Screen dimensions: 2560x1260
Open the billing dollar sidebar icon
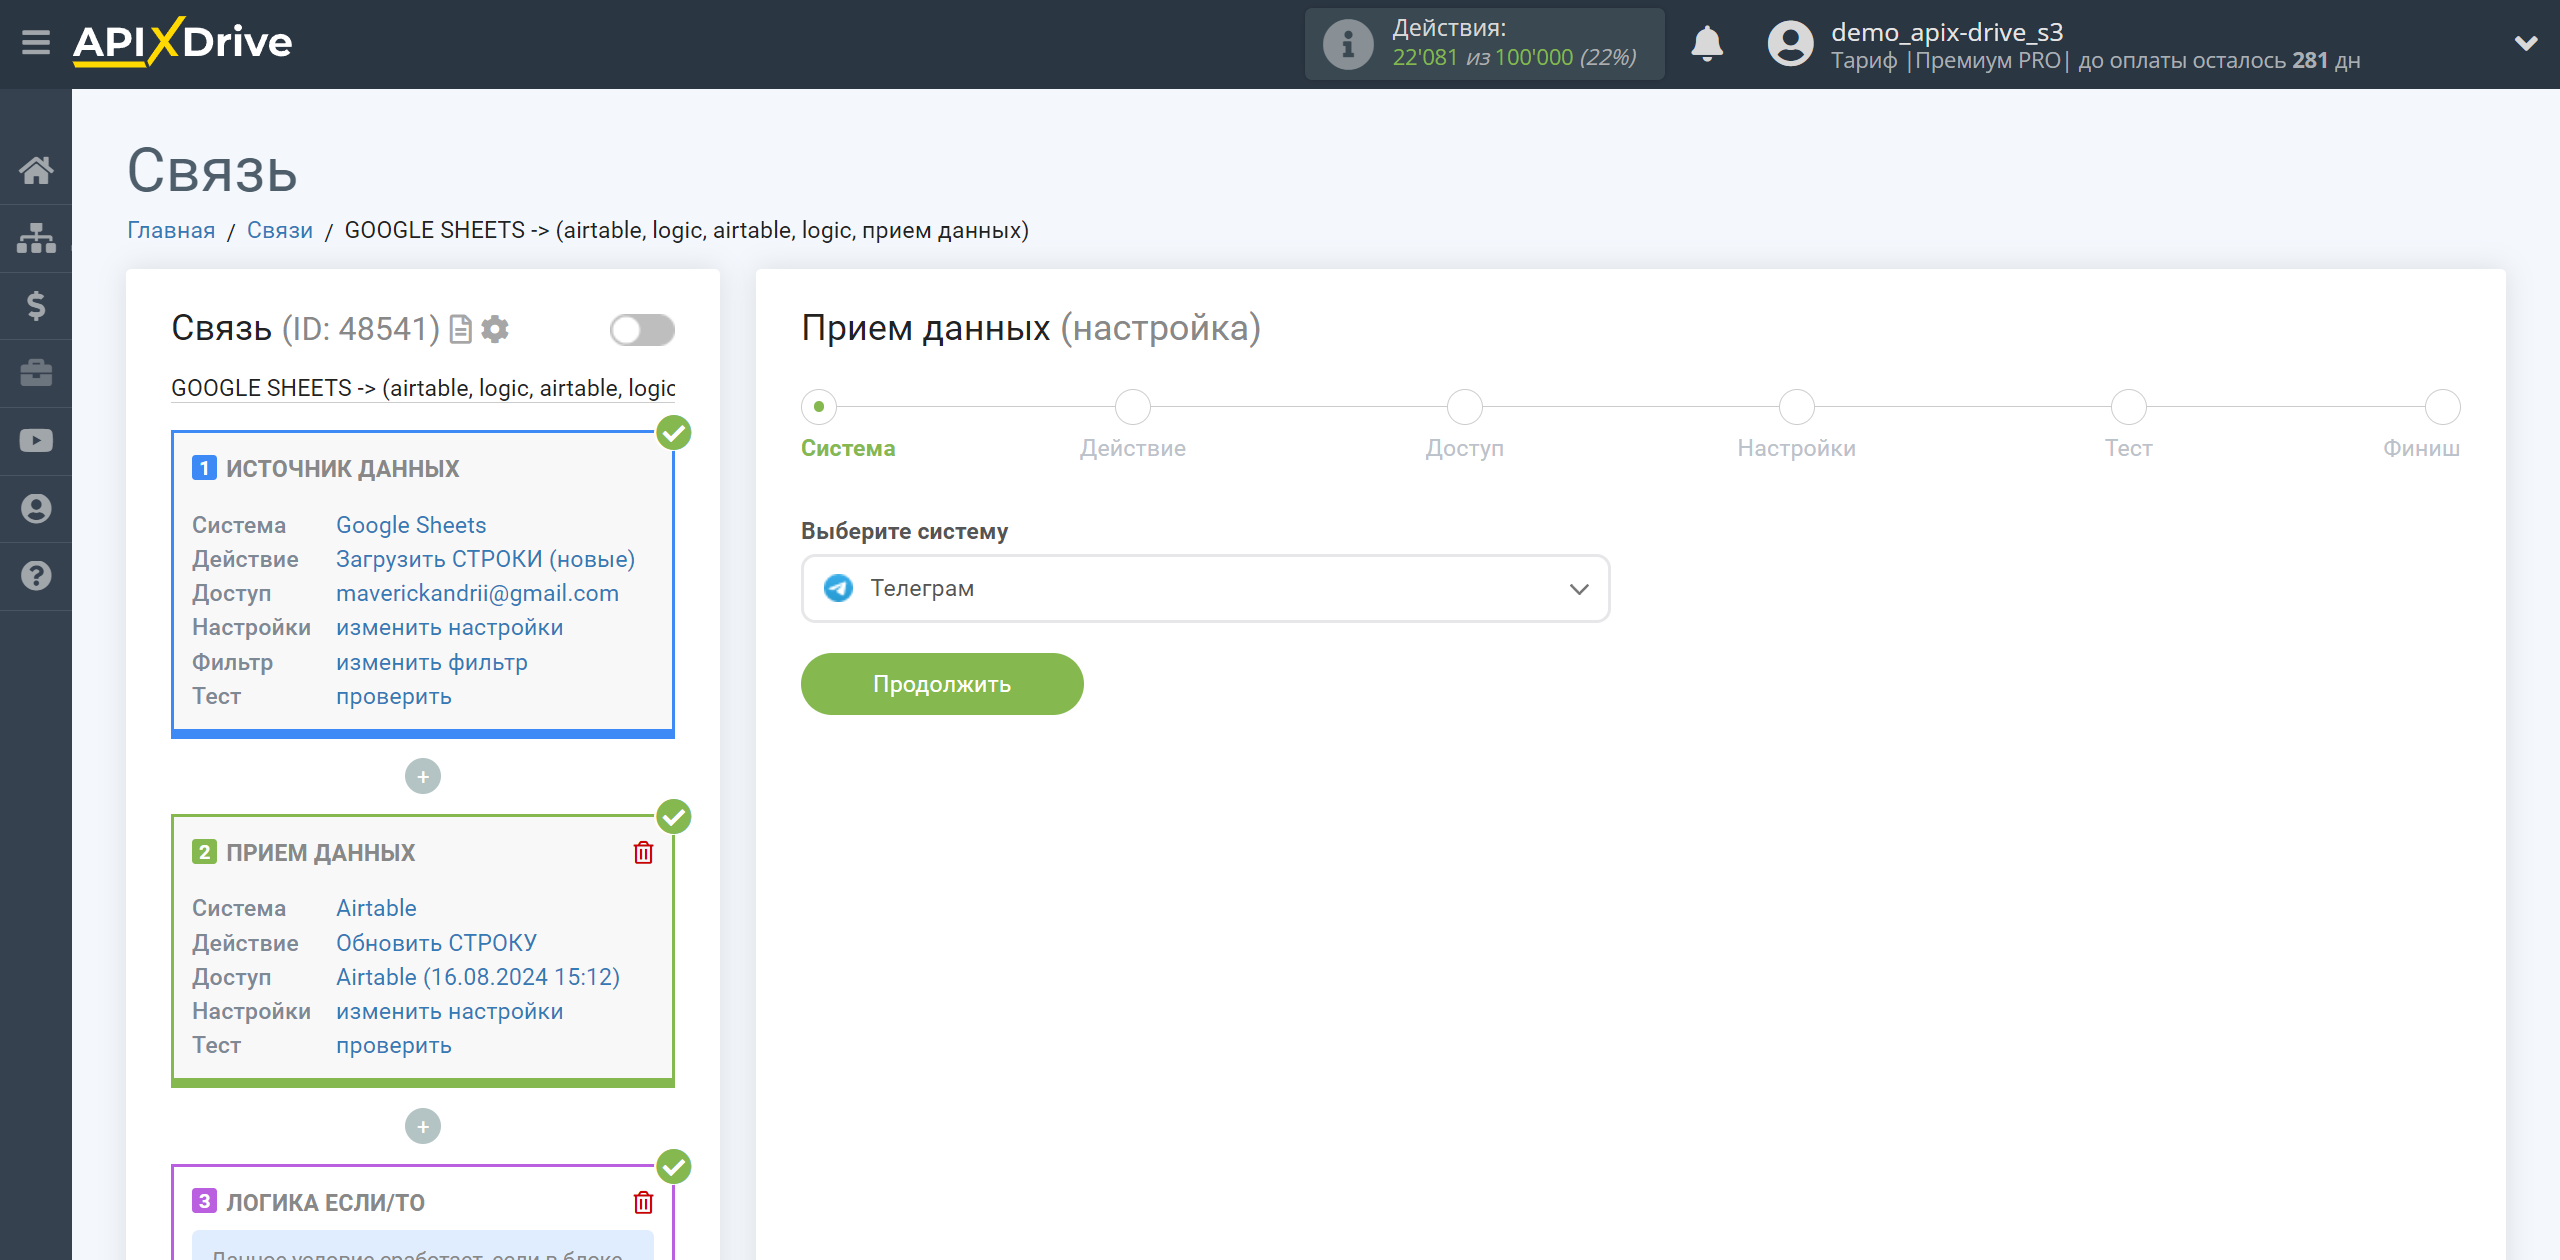click(x=36, y=305)
